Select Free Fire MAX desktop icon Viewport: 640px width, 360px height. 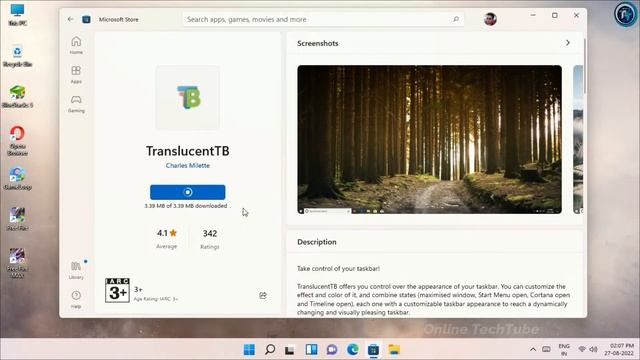pyautogui.click(x=18, y=264)
